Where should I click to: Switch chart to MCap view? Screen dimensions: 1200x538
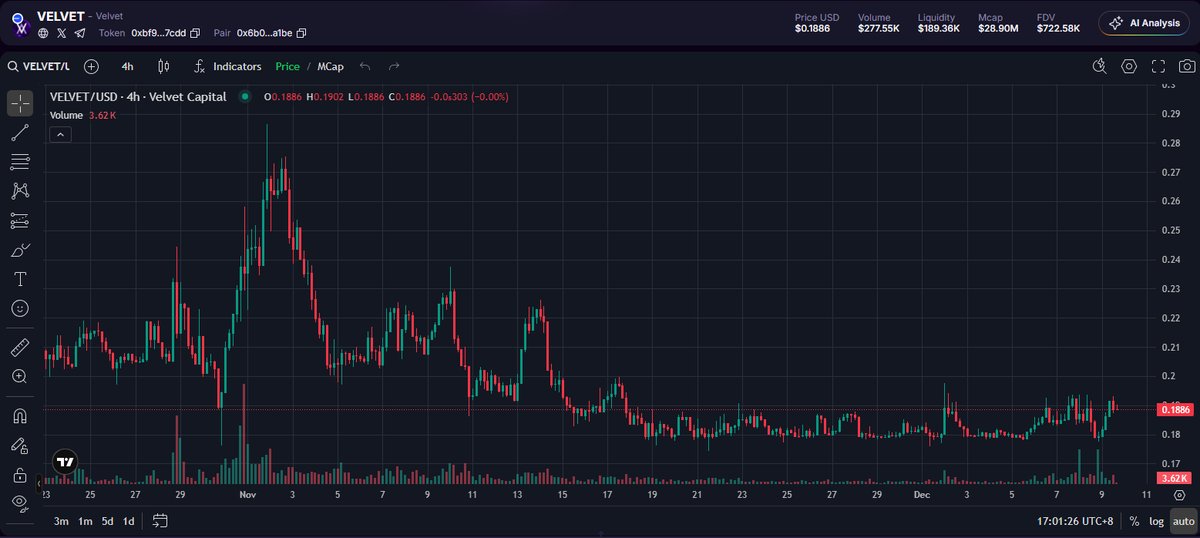(331, 66)
